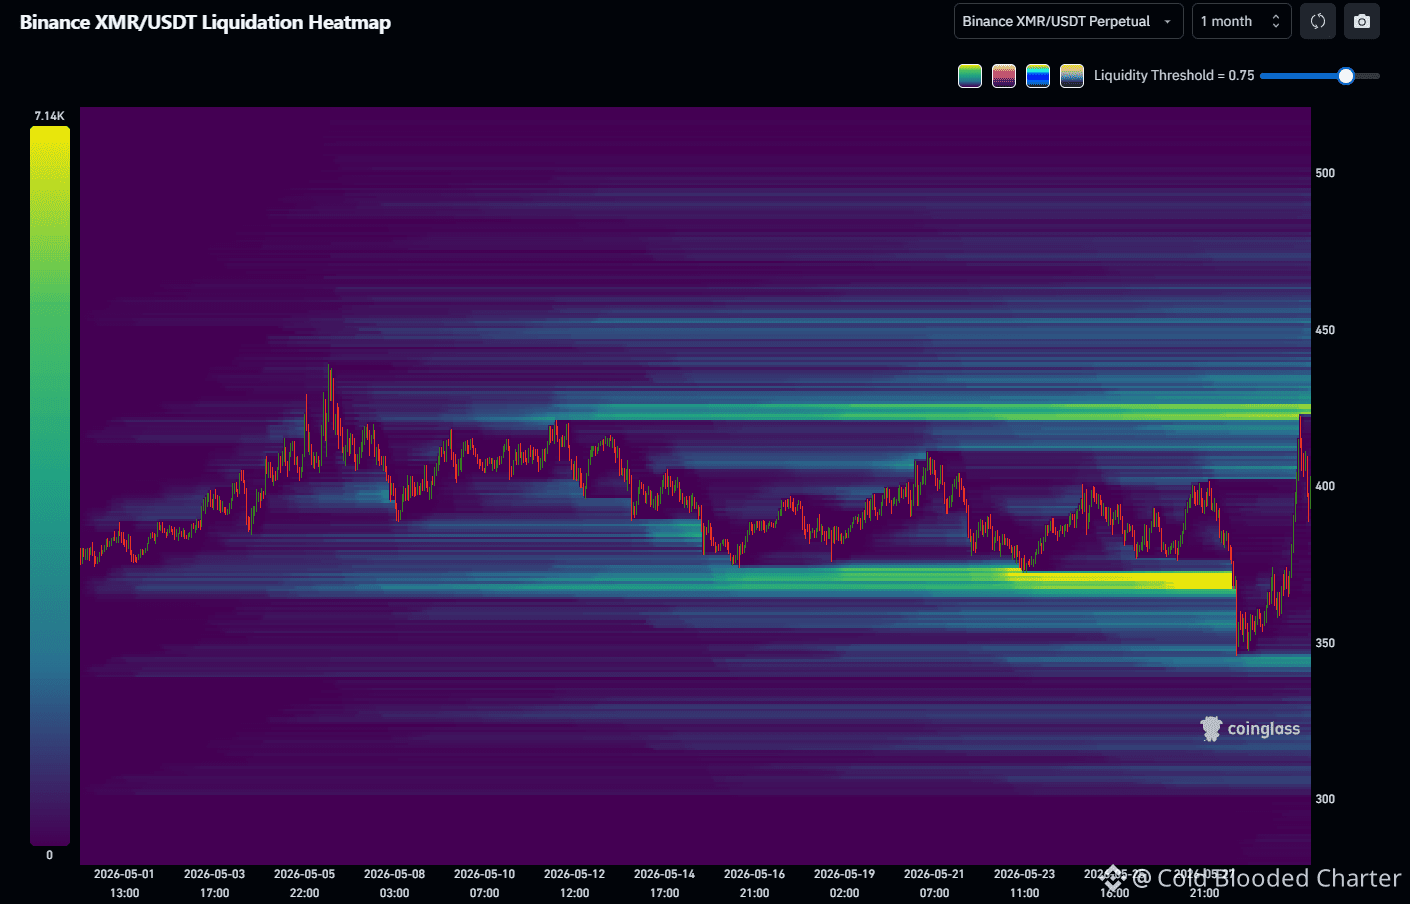Select the pink-purple color scheme swatch
Image resolution: width=1410 pixels, height=904 pixels.
1004,76
